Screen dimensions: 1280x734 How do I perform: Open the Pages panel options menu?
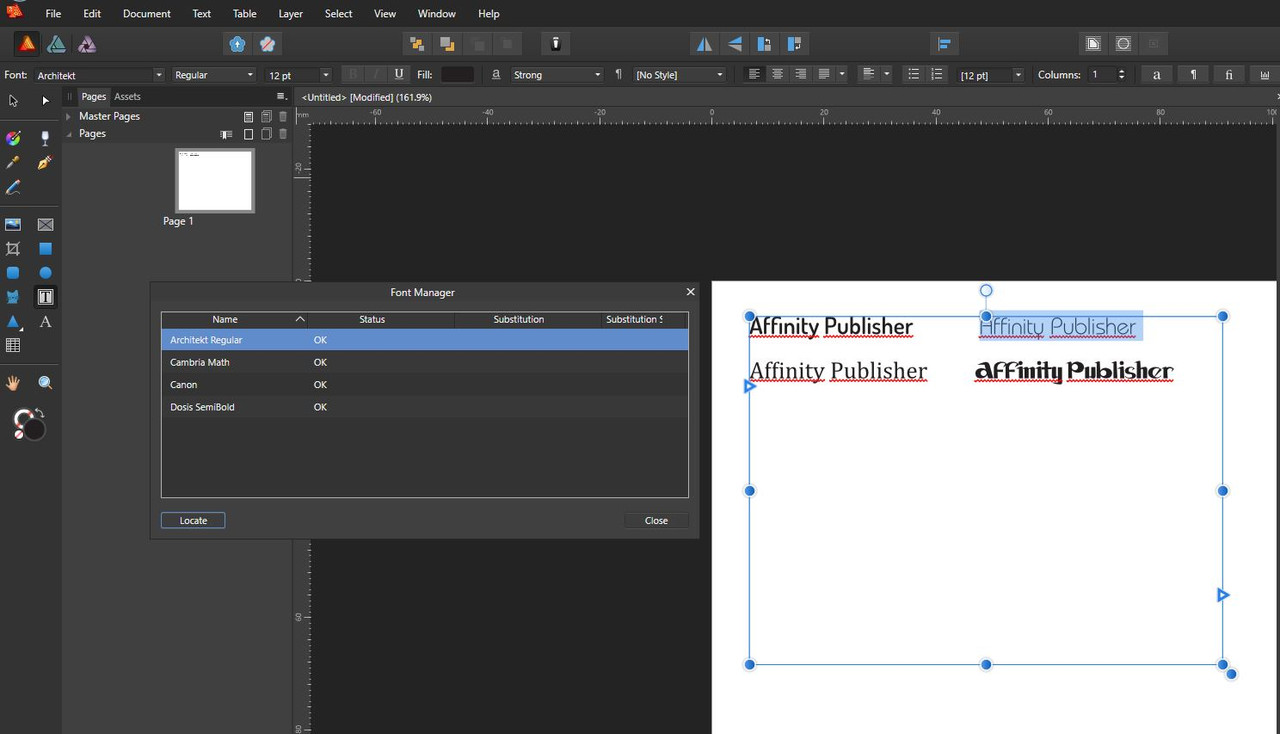[x=281, y=96]
